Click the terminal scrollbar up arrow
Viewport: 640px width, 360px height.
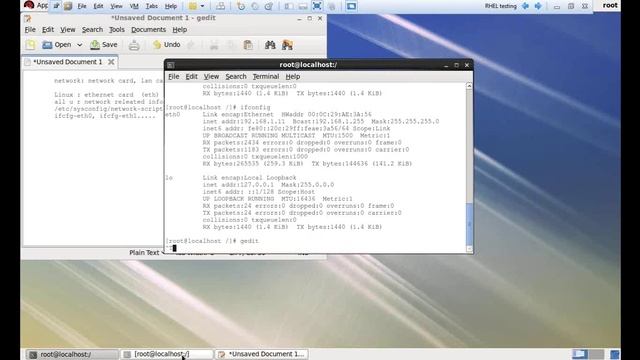[469, 86]
